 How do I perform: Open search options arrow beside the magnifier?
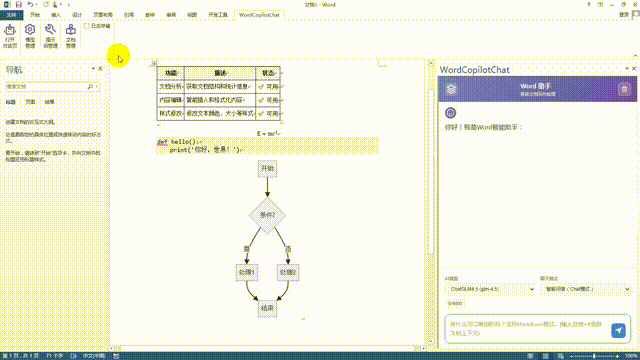click(x=97, y=87)
